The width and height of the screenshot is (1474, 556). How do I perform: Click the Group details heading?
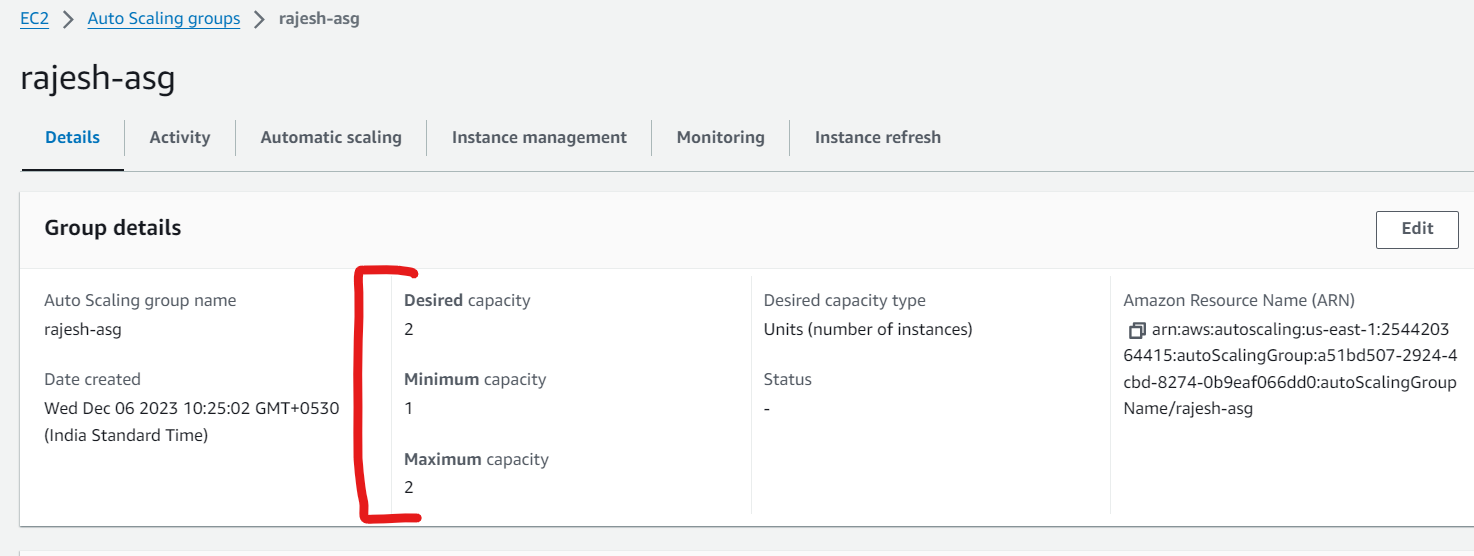tap(113, 228)
